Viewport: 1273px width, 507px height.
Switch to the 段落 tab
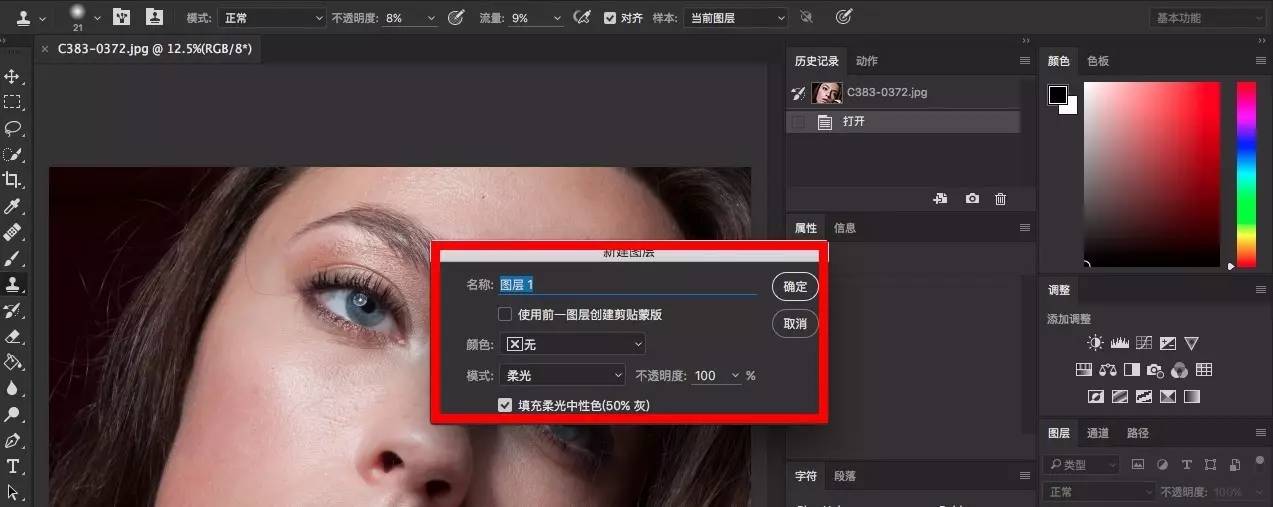pos(845,476)
